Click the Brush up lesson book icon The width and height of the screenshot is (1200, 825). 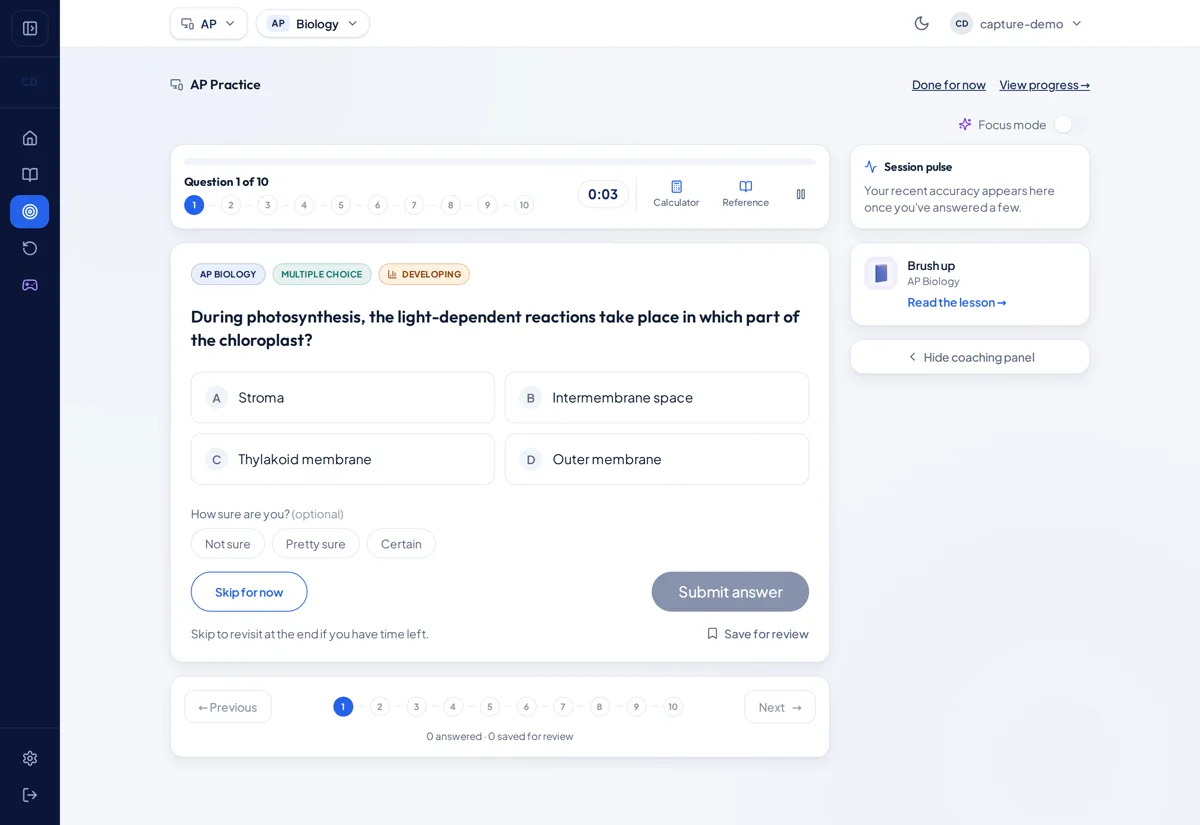click(881, 273)
